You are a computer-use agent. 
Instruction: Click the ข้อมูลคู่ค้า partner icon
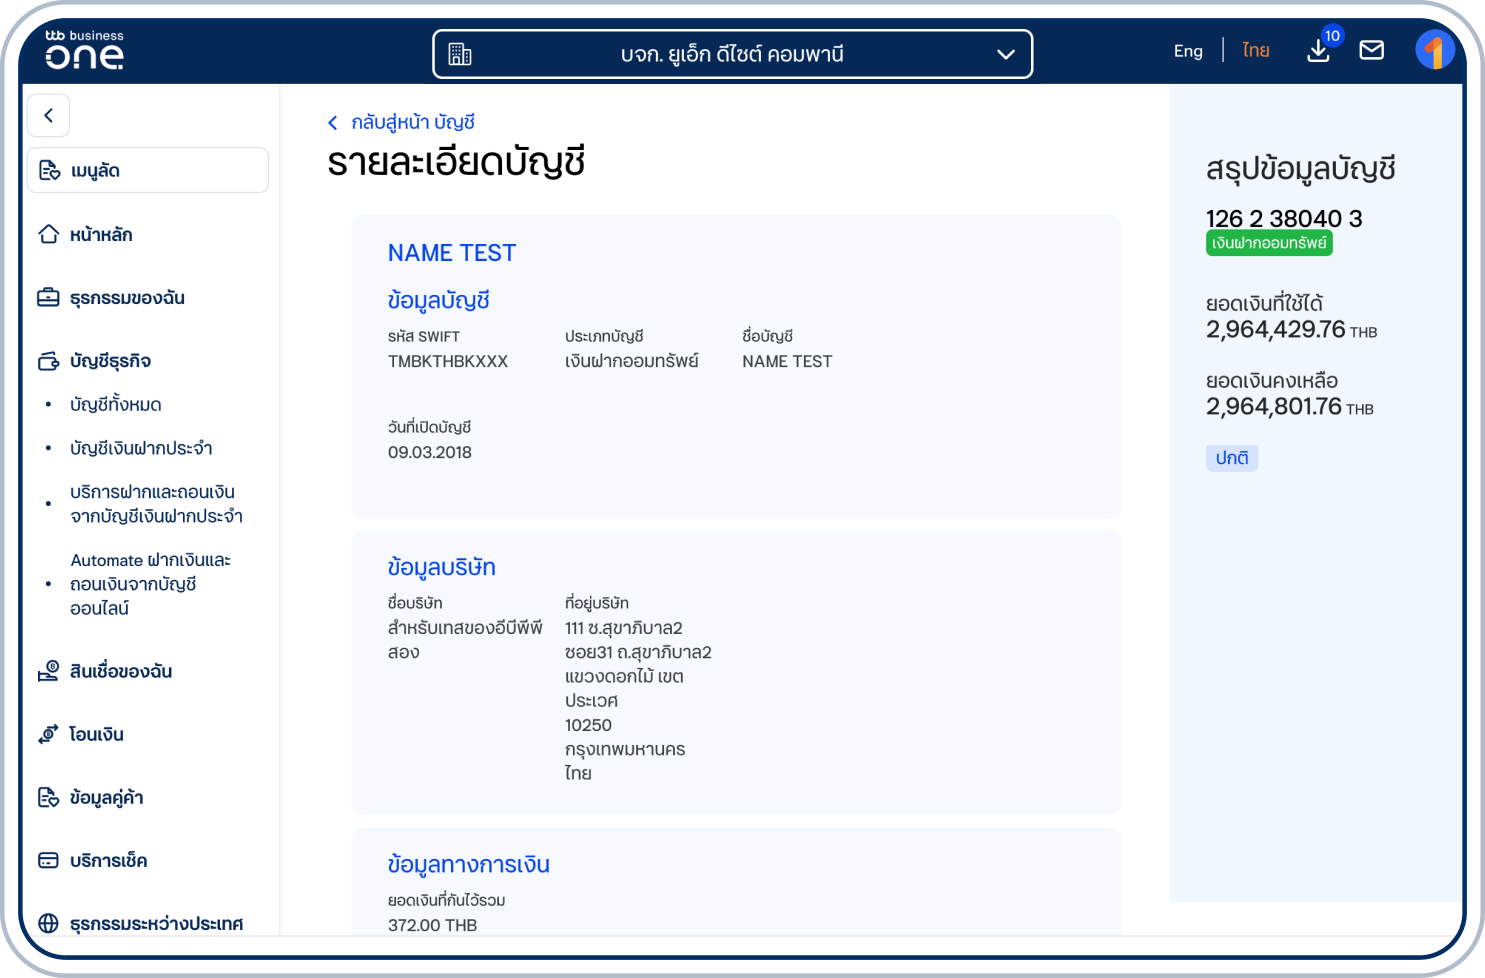pyautogui.click(x=49, y=797)
